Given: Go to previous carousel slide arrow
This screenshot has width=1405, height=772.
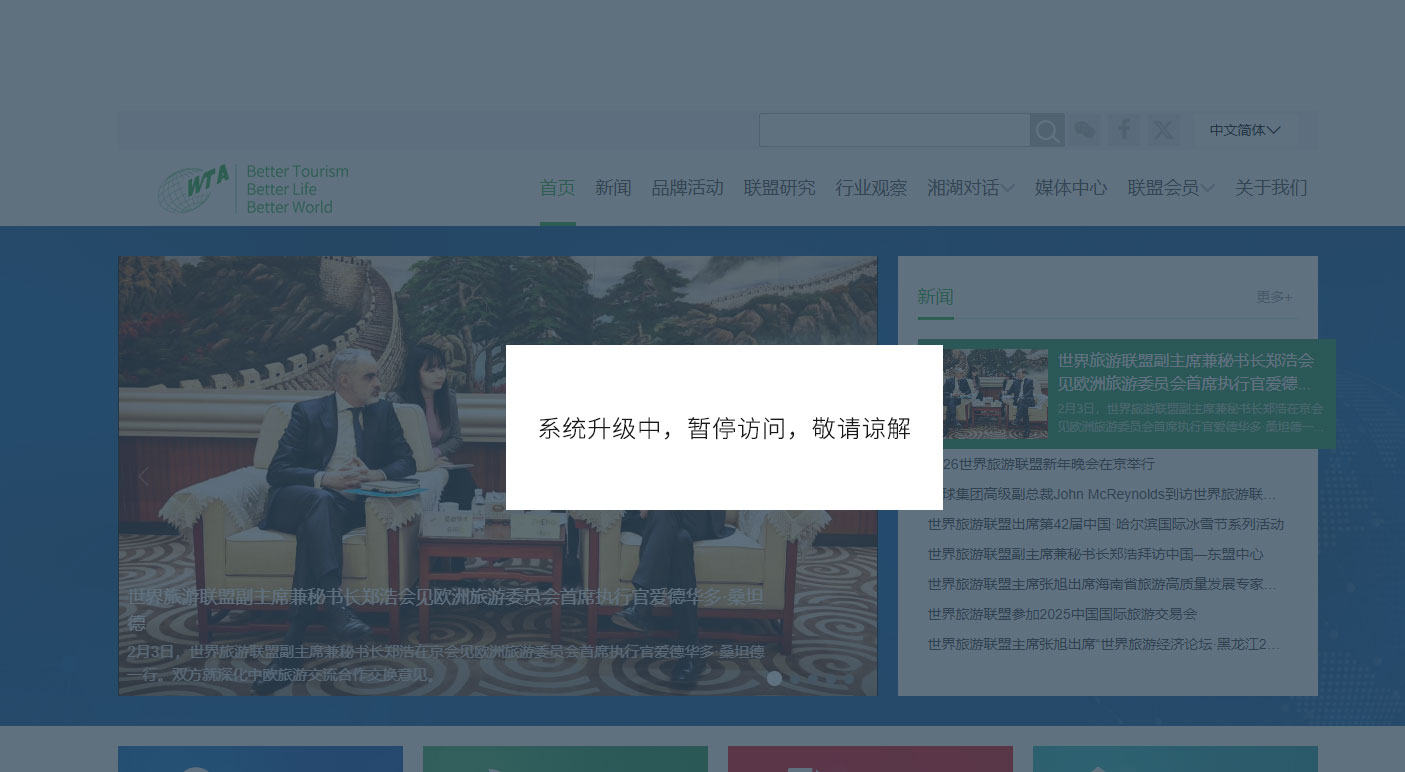Looking at the screenshot, I should [x=143, y=476].
